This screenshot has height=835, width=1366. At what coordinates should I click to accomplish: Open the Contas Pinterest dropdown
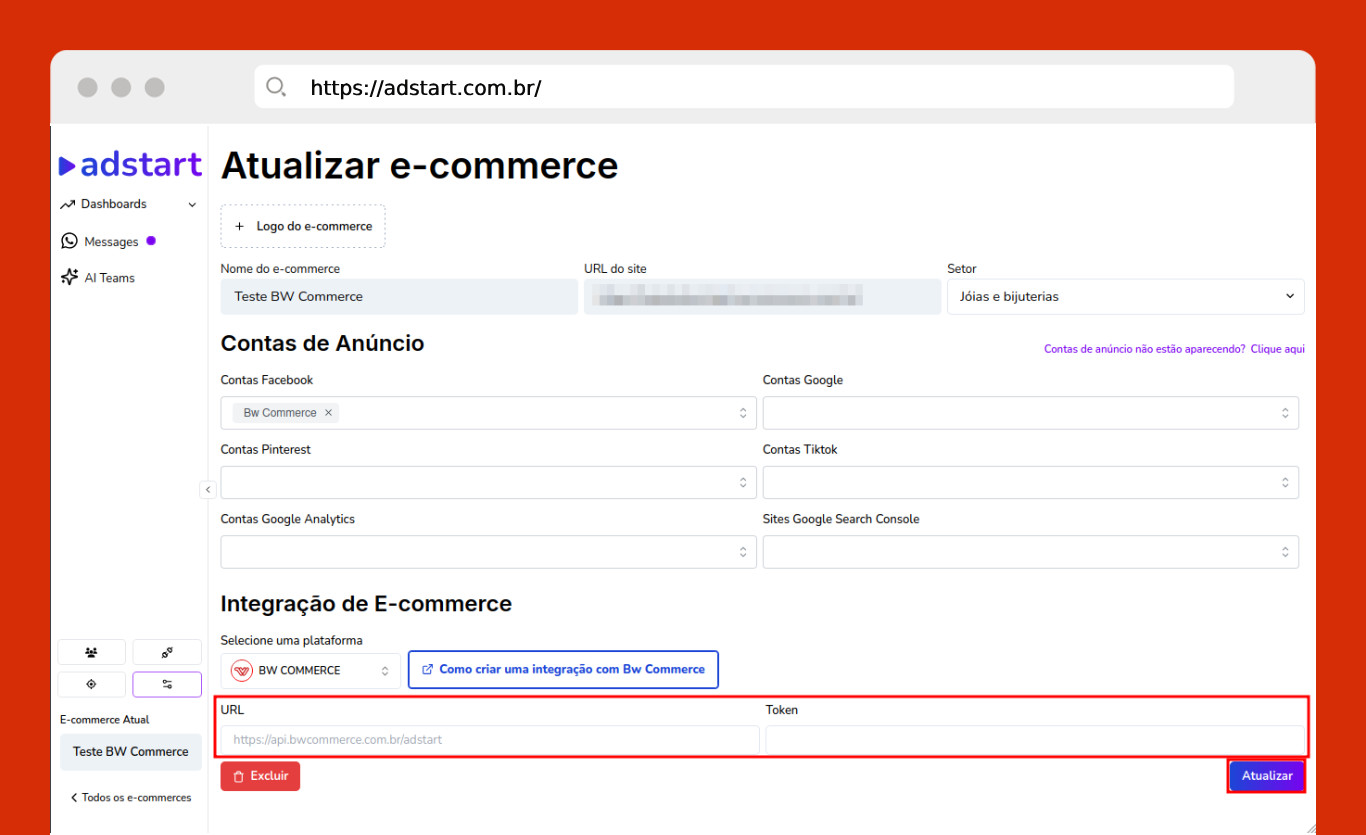[x=489, y=483]
